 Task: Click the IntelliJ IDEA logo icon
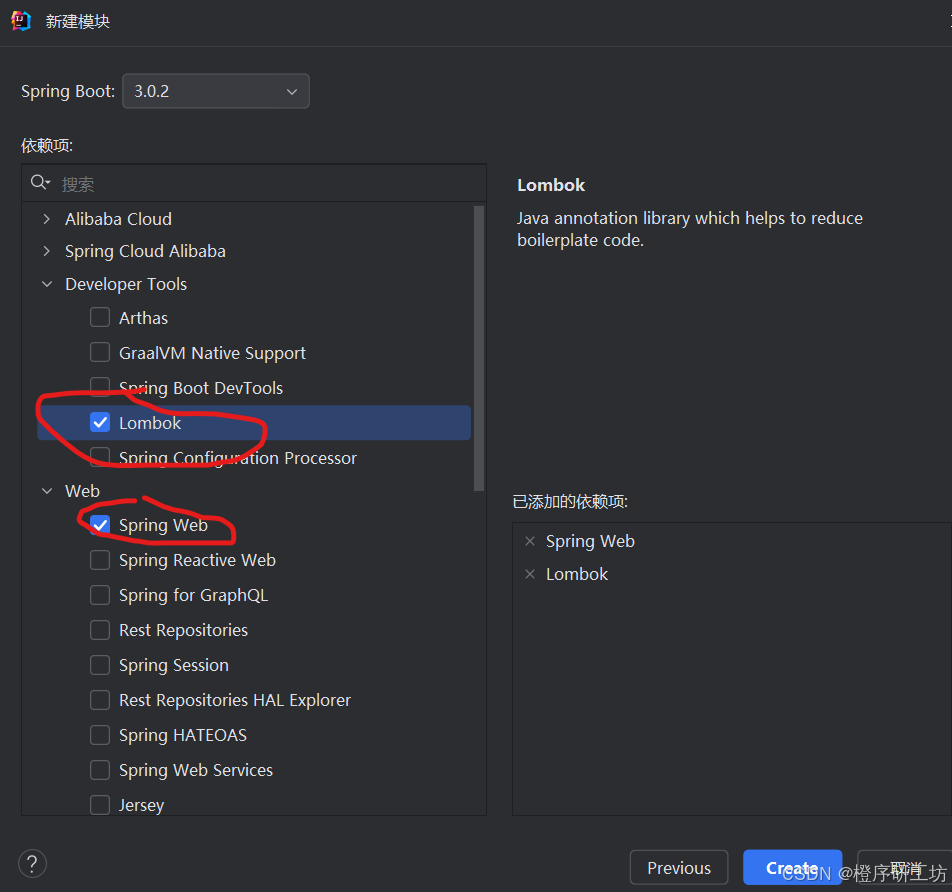21,21
